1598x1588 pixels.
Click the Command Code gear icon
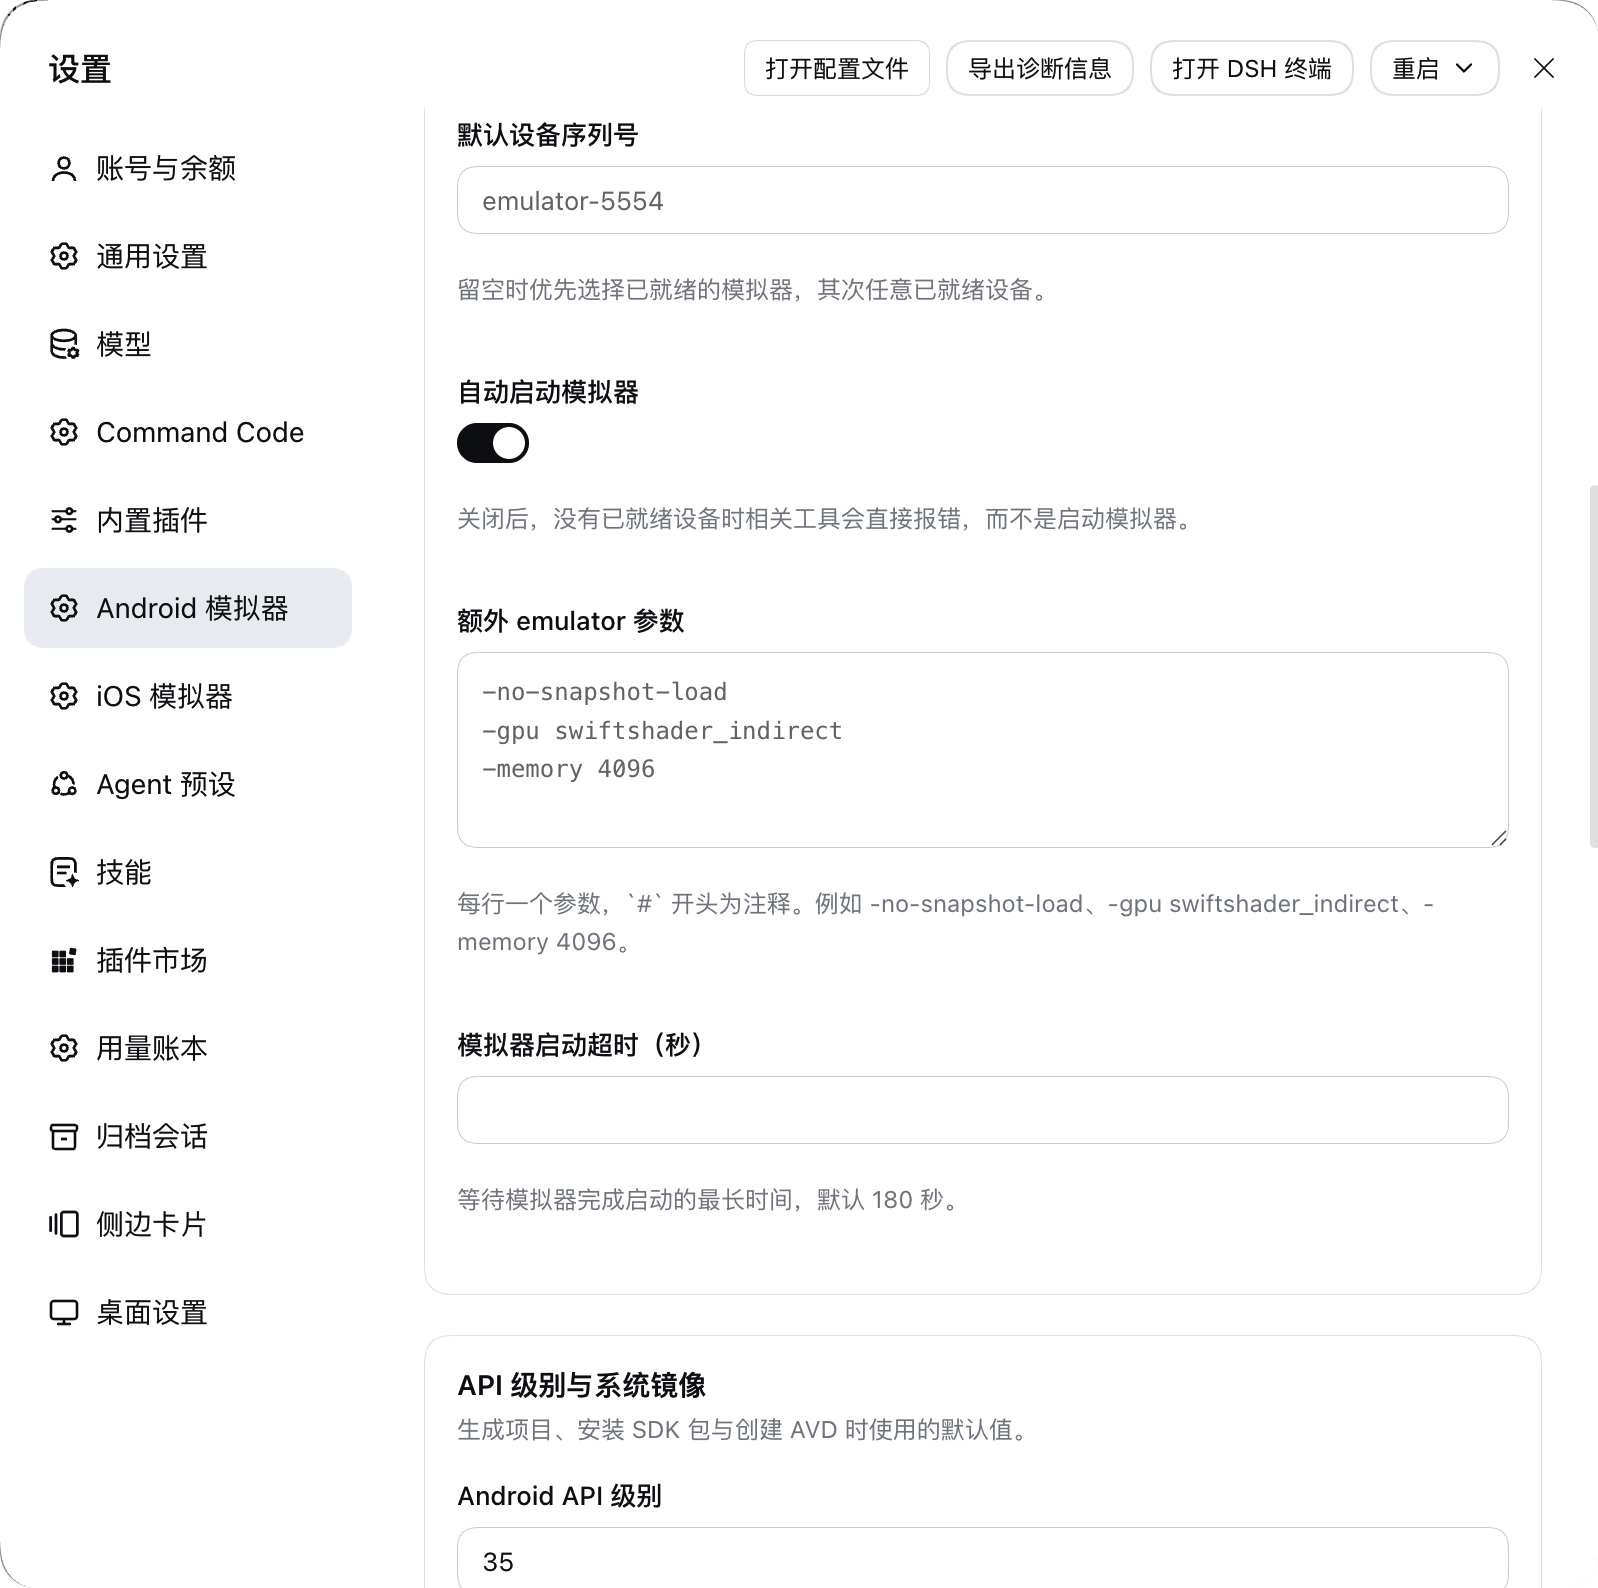[64, 433]
